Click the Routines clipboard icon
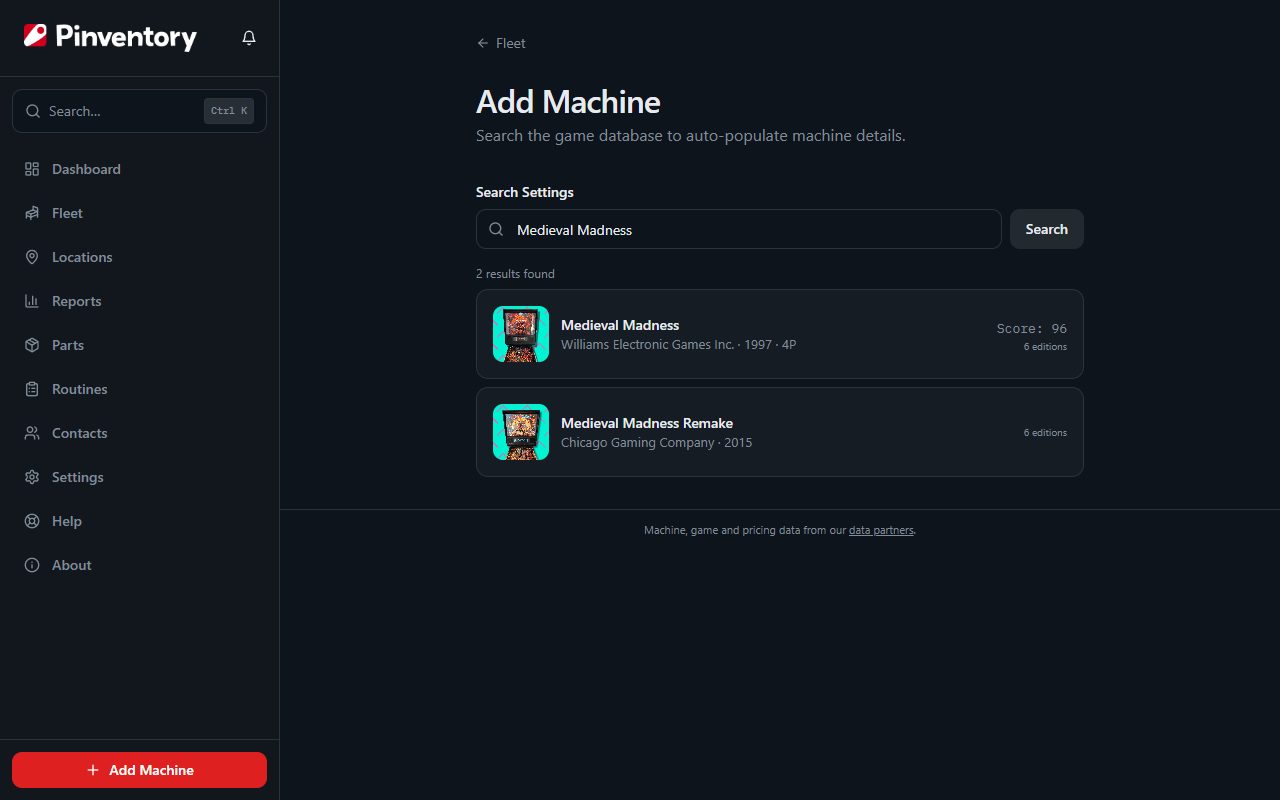 point(32,389)
